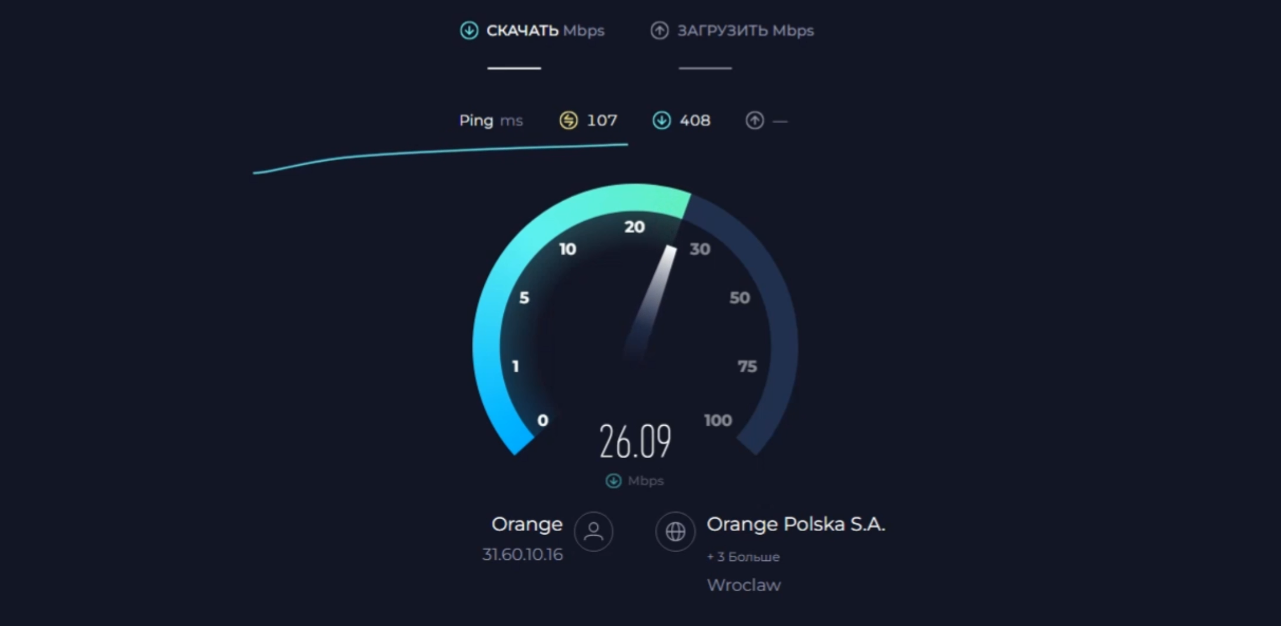
Task: Click the IP address 31.60.10.16
Action: (x=522, y=554)
